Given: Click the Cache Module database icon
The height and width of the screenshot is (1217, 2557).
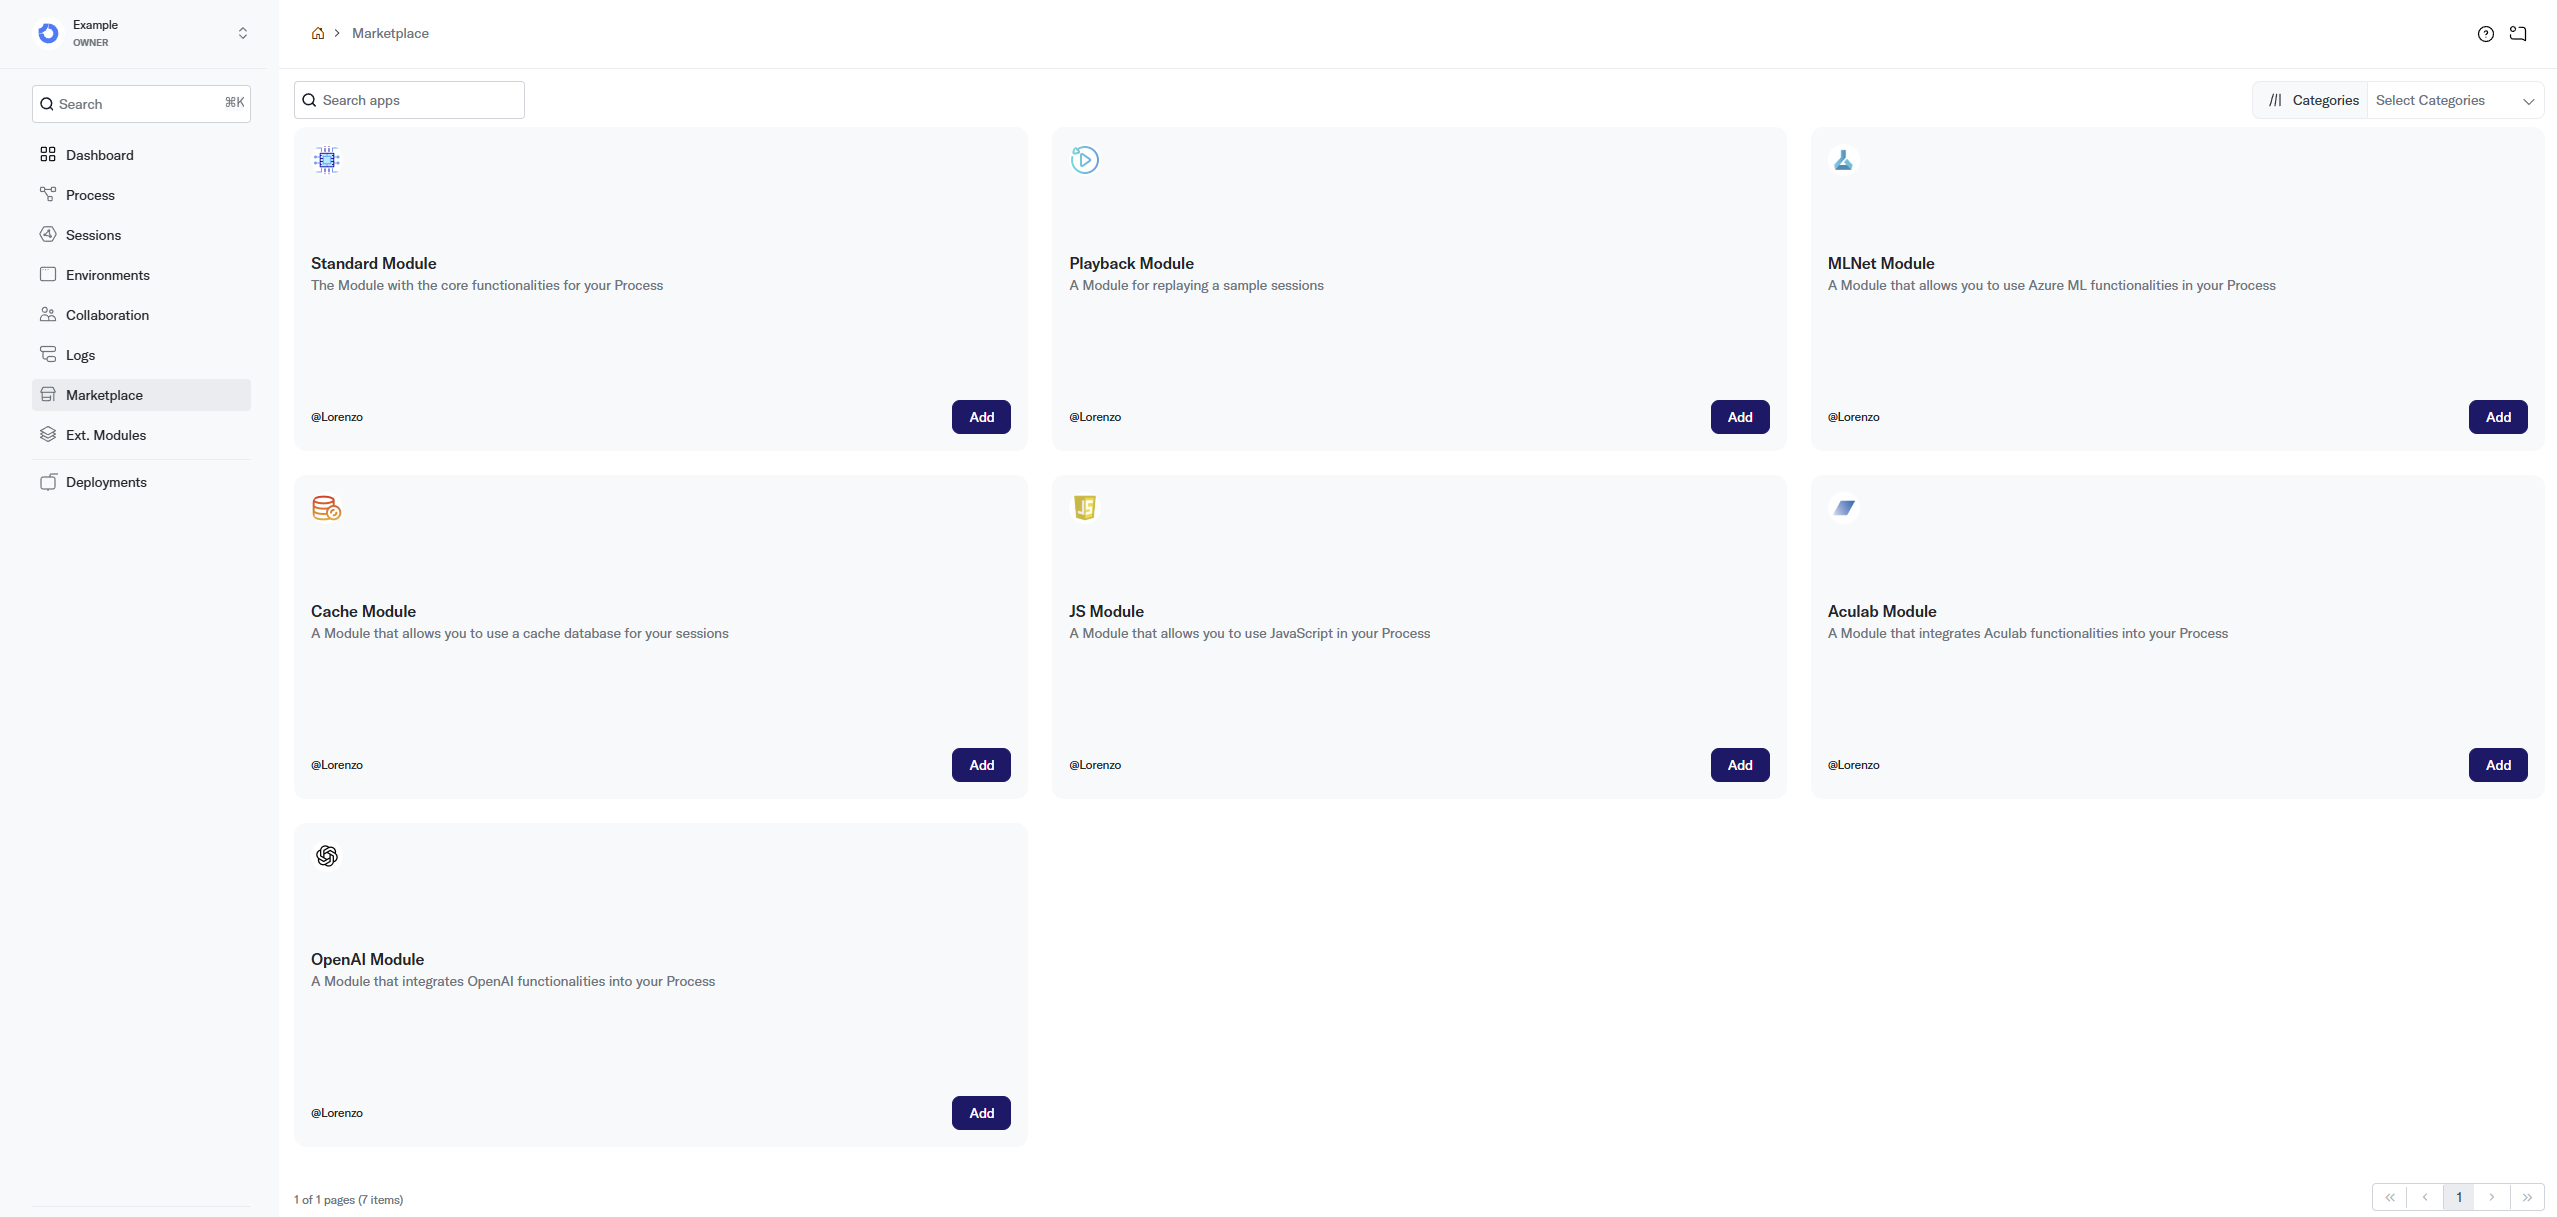Looking at the screenshot, I should coord(327,508).
